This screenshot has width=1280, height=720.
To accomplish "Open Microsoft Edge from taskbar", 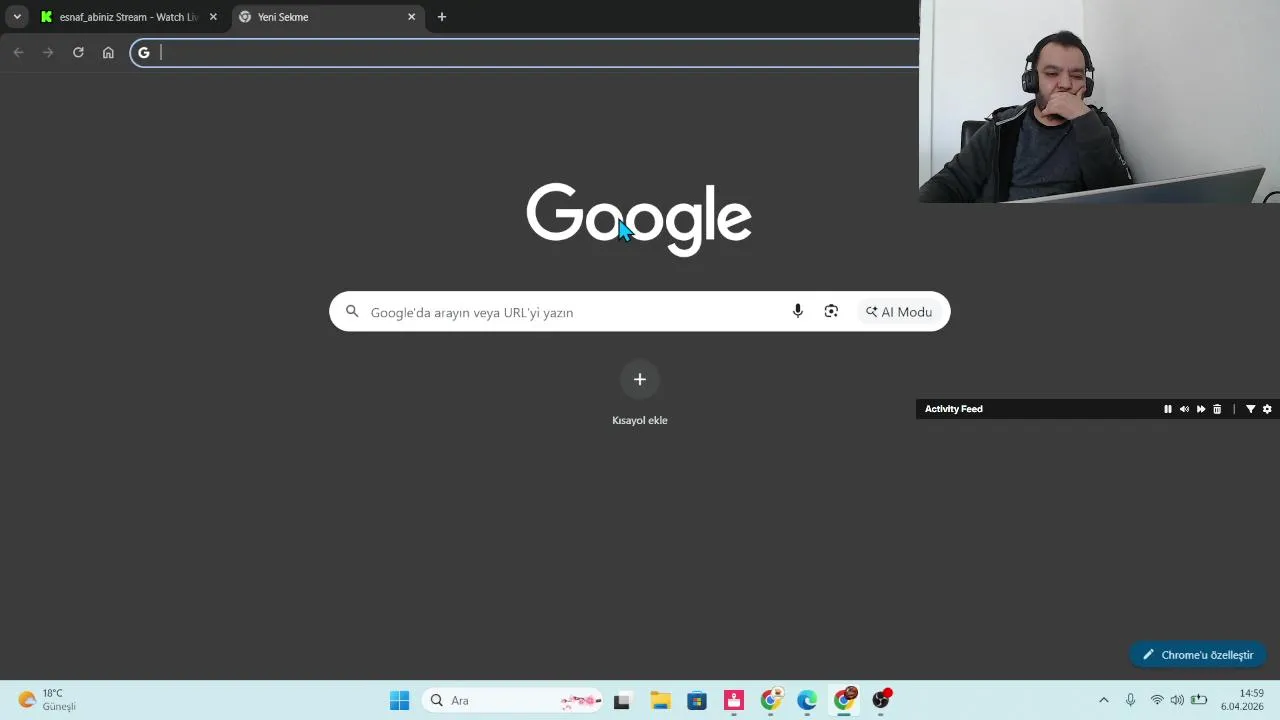I will 807,700.
